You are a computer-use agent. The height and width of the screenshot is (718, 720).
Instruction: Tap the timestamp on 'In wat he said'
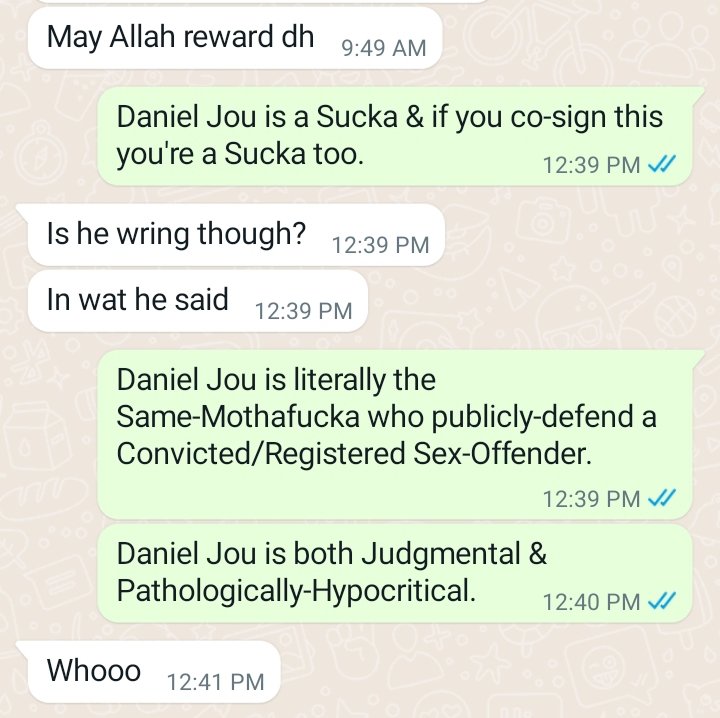coord(303,311)
